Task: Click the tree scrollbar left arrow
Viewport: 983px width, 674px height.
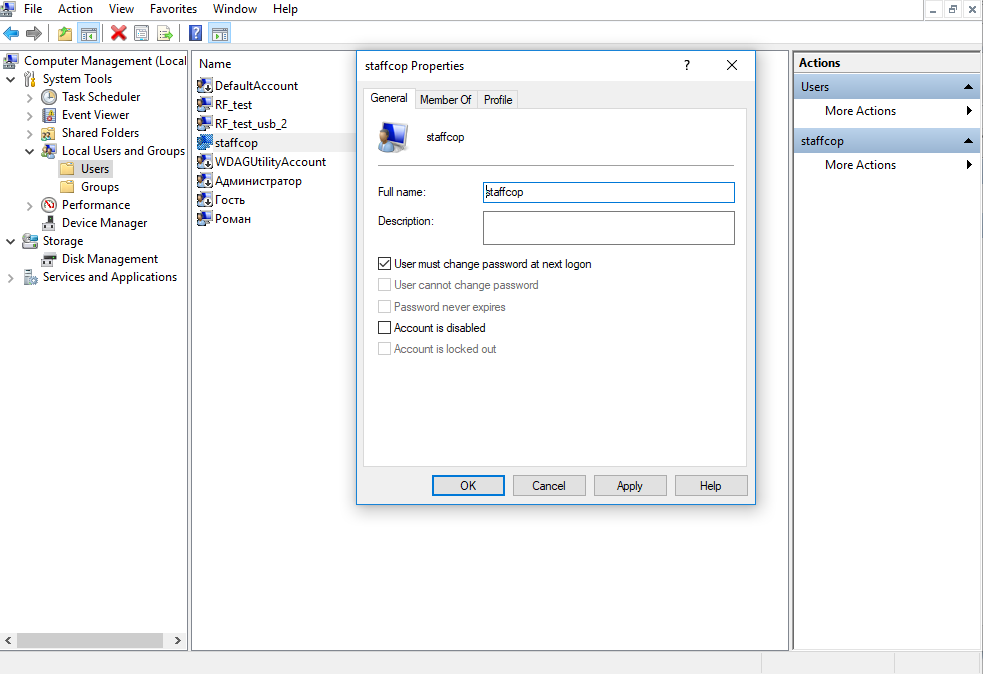Action: (x=8, y=640)
